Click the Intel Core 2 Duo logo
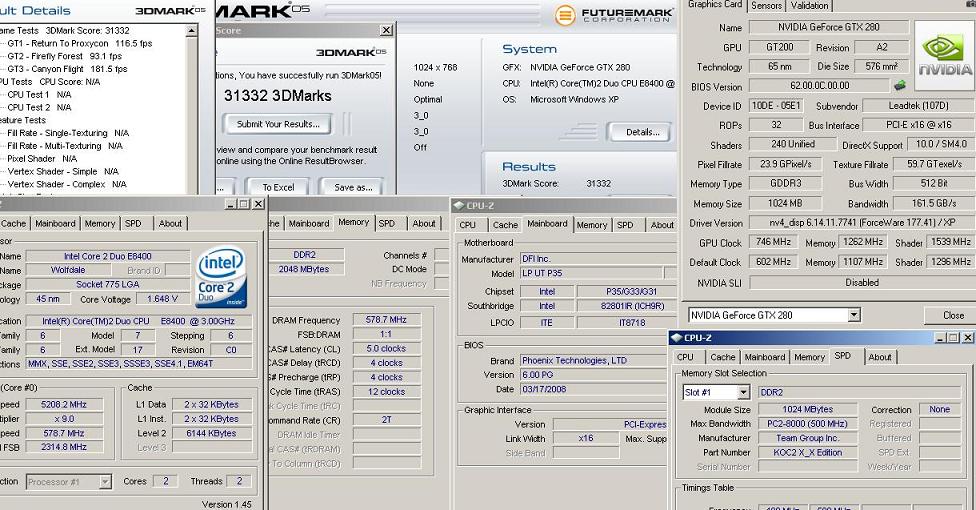 coord(221,276)
